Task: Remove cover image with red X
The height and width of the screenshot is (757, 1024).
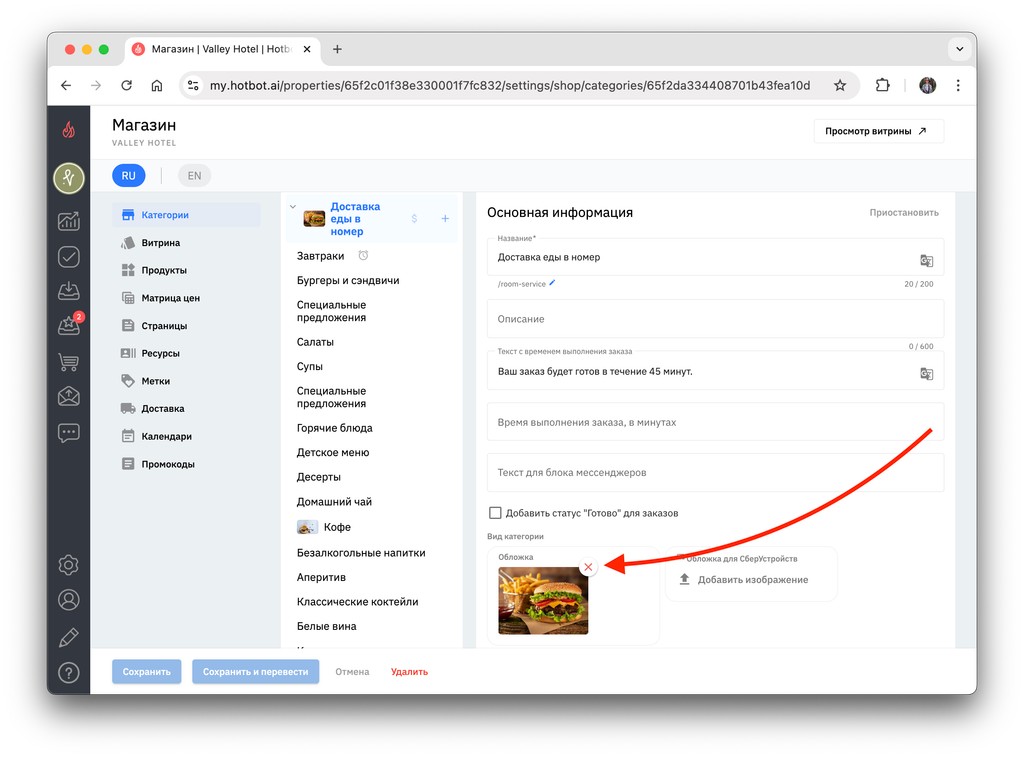Action: [x=588, y=567]
